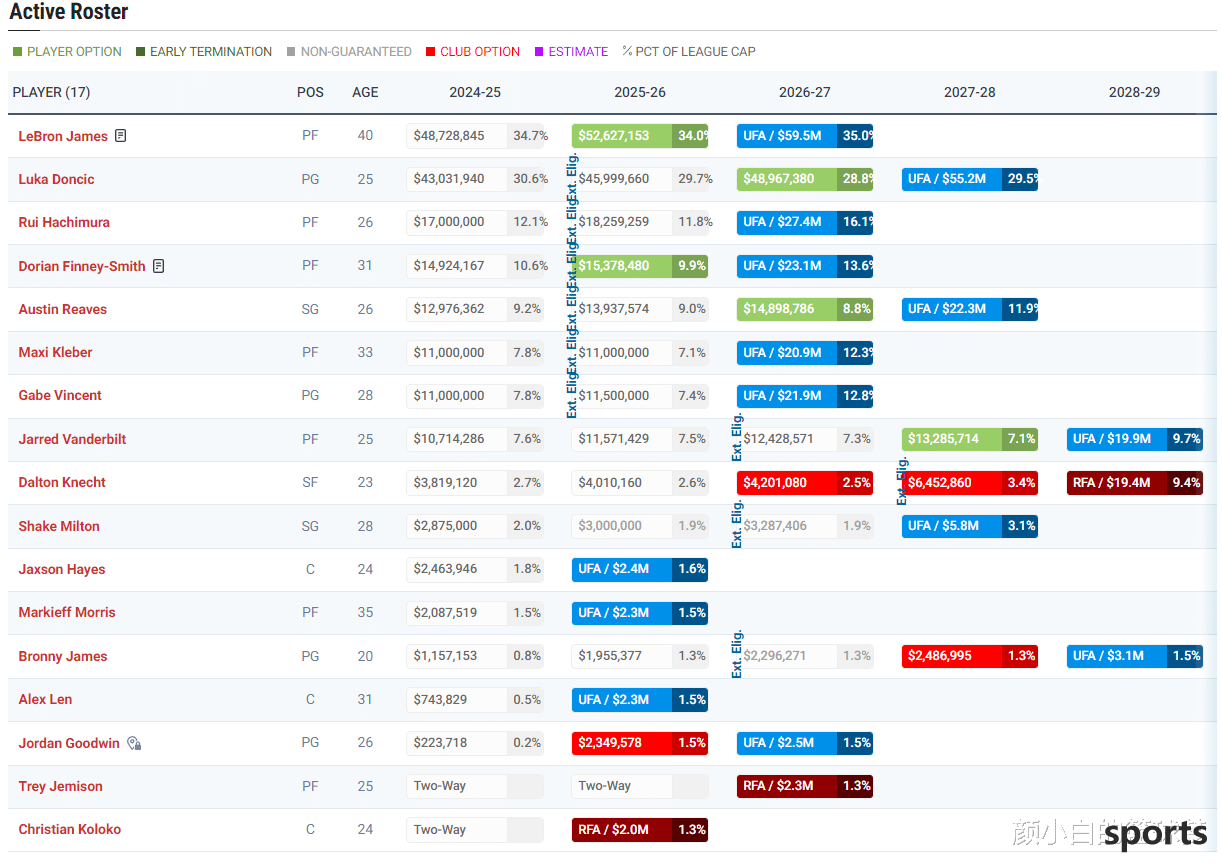Click Luka Doncic's $43,031,940 salary

point(475,179)
